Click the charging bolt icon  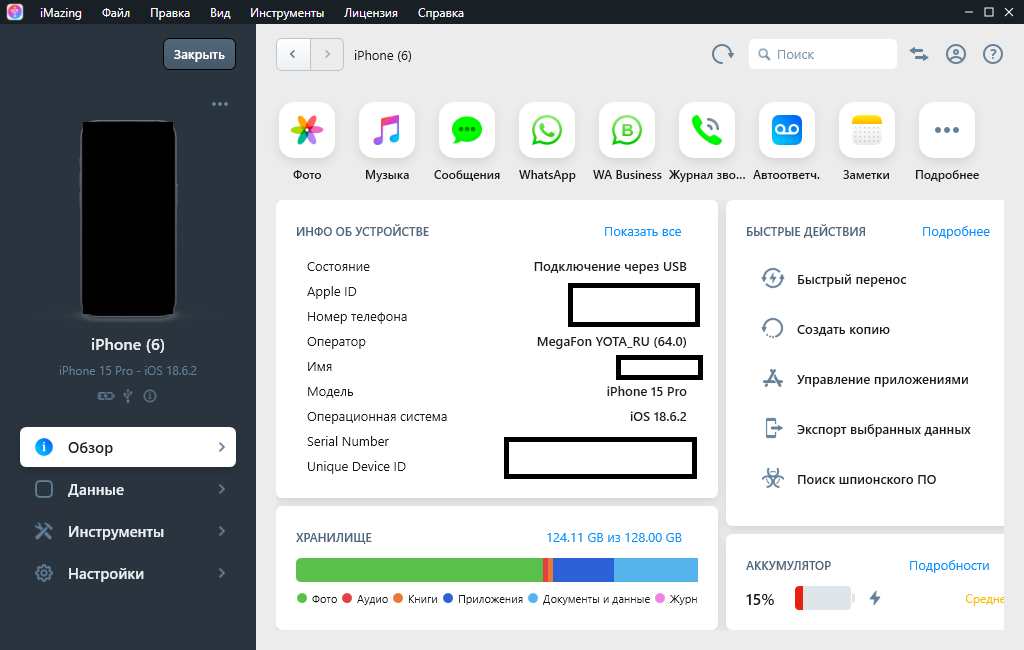[x=875, y=598]
